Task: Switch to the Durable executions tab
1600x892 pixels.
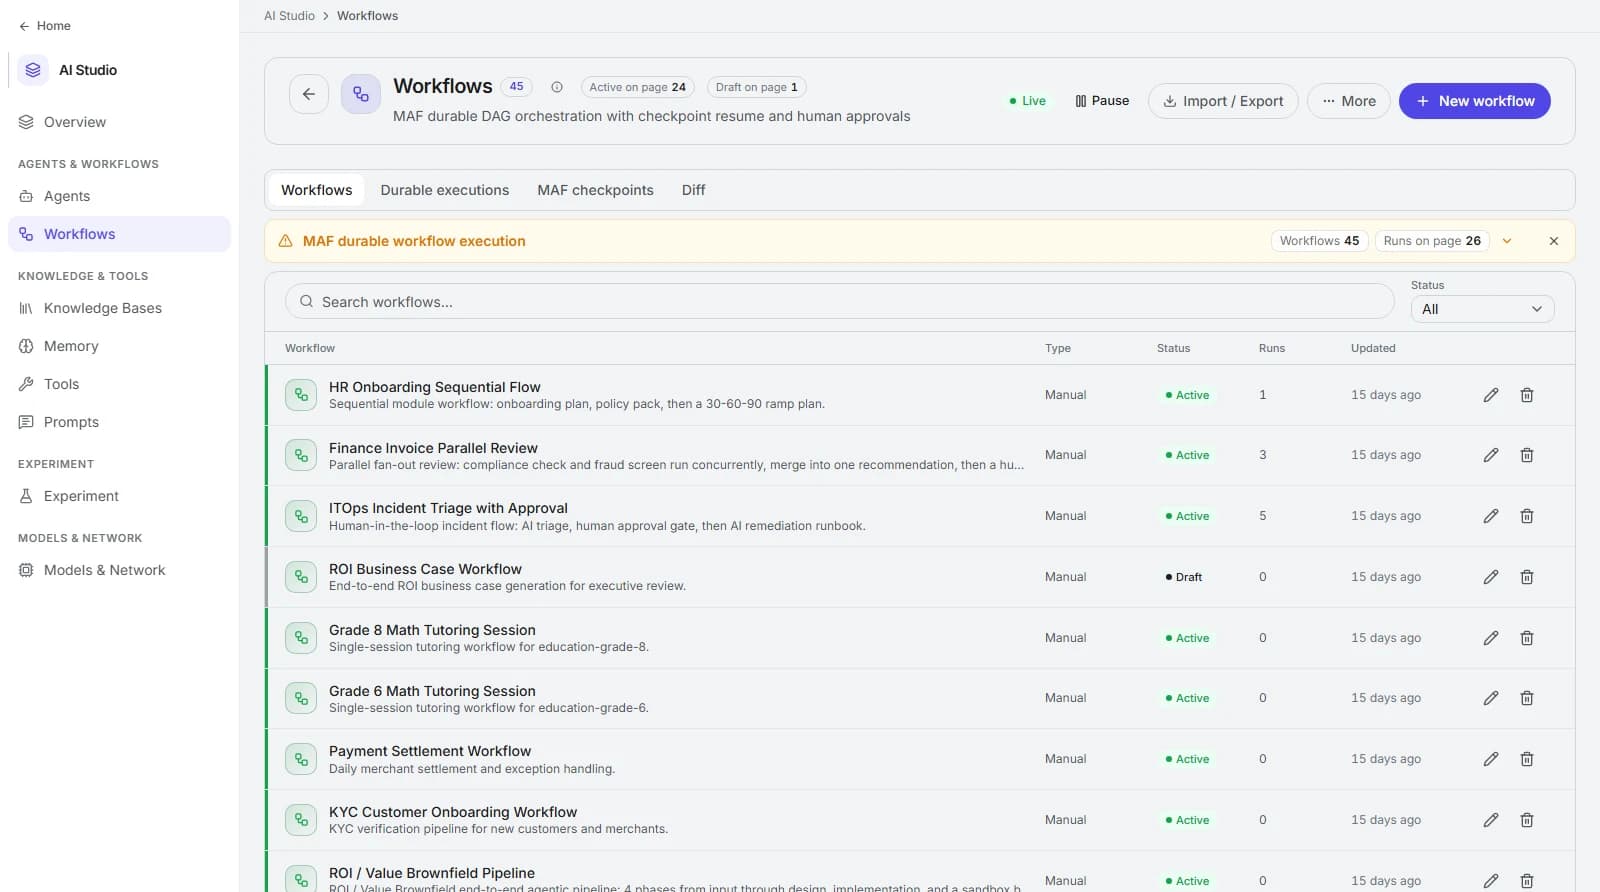Action: coord(444,190)
